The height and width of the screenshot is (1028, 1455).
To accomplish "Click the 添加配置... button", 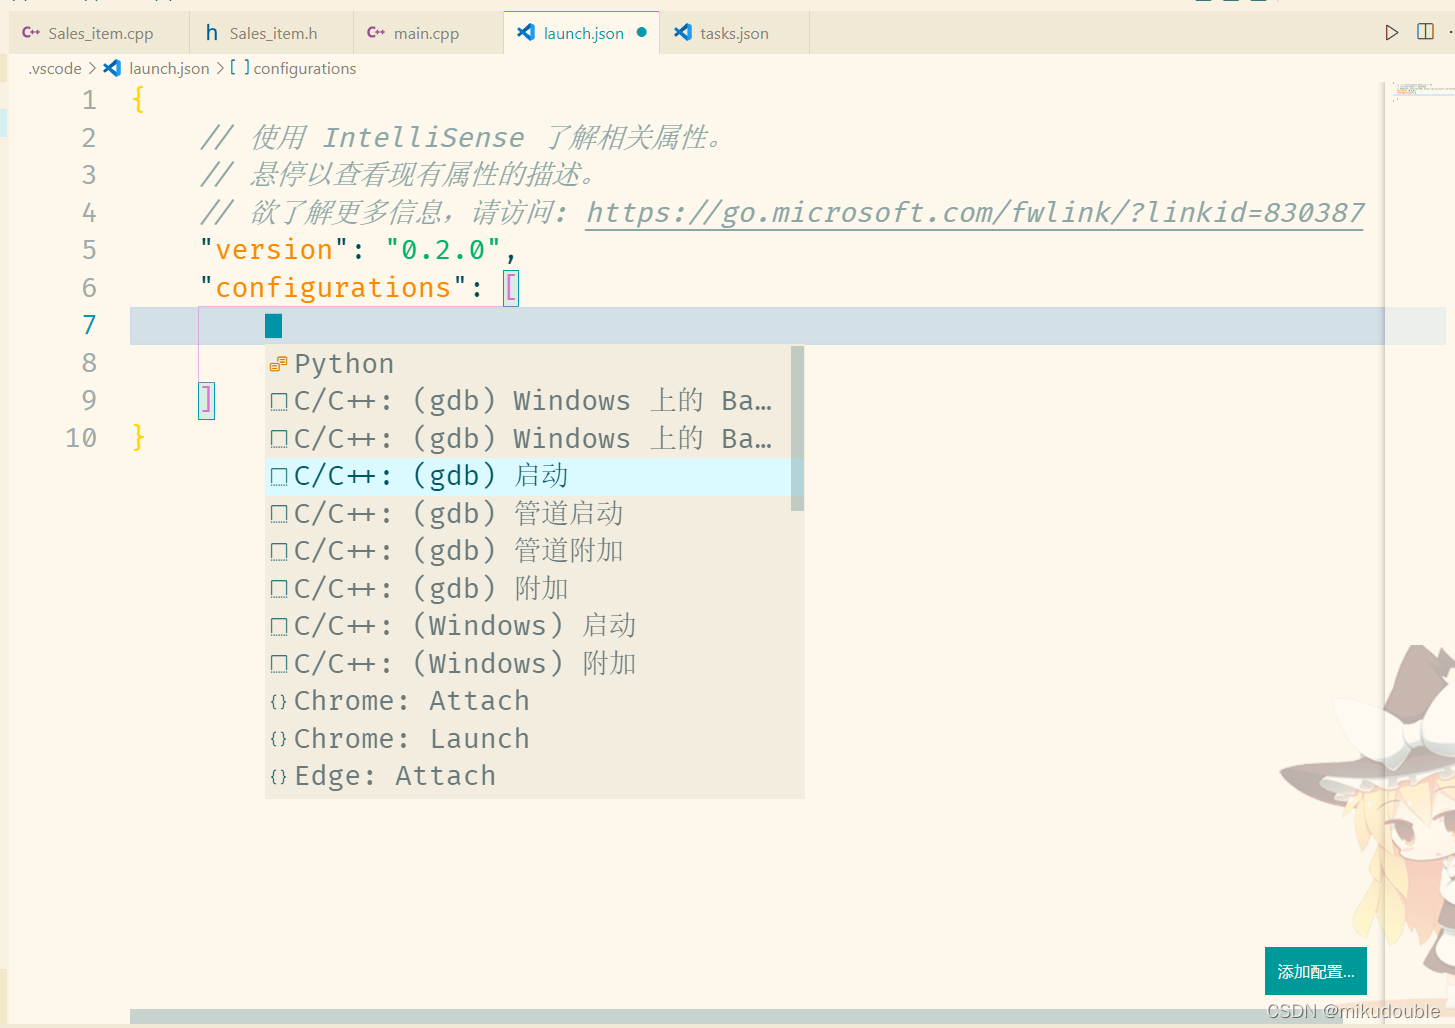I will 1316,971.
